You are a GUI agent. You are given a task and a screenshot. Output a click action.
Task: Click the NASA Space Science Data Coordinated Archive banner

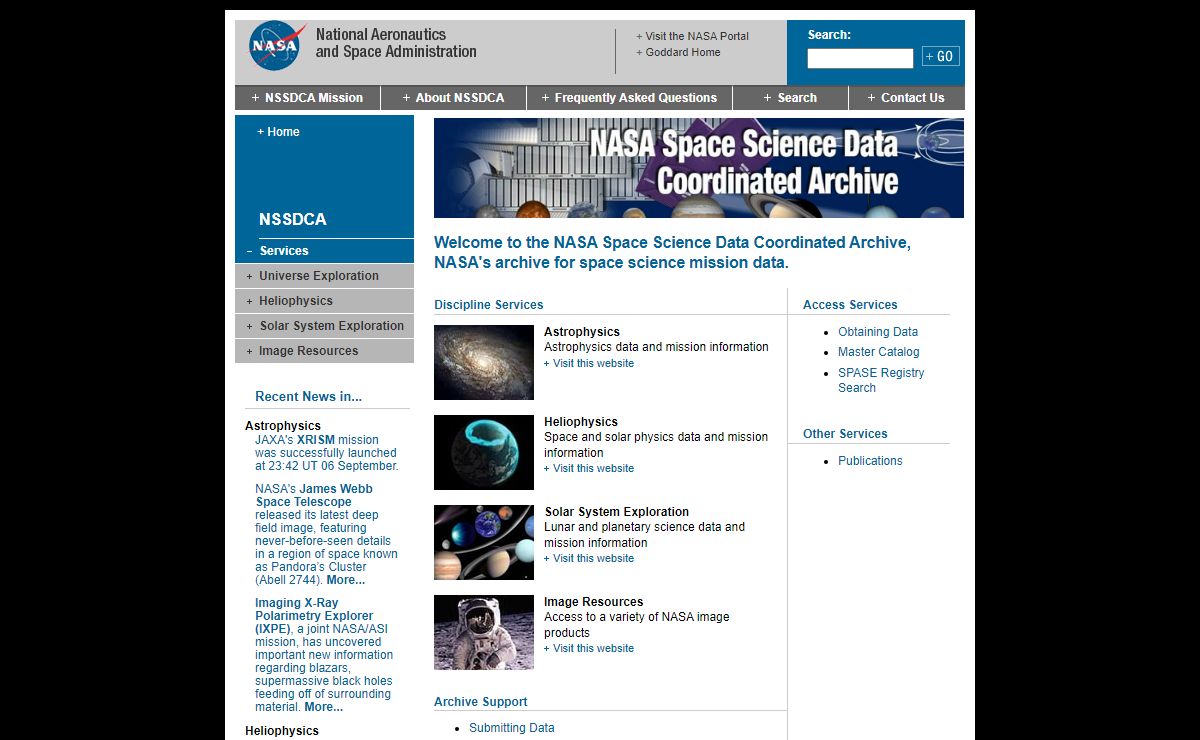(699, 168)
